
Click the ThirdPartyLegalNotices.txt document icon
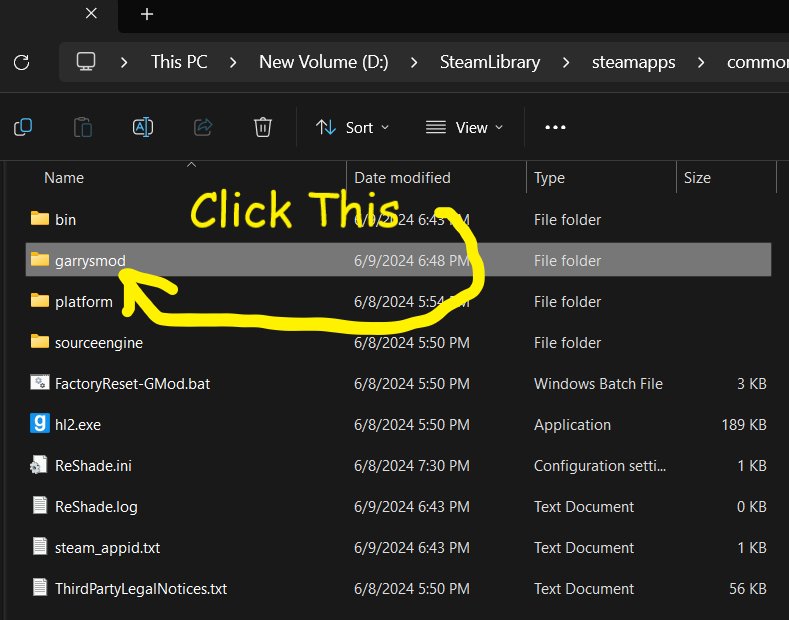click(x=40, y=587)
